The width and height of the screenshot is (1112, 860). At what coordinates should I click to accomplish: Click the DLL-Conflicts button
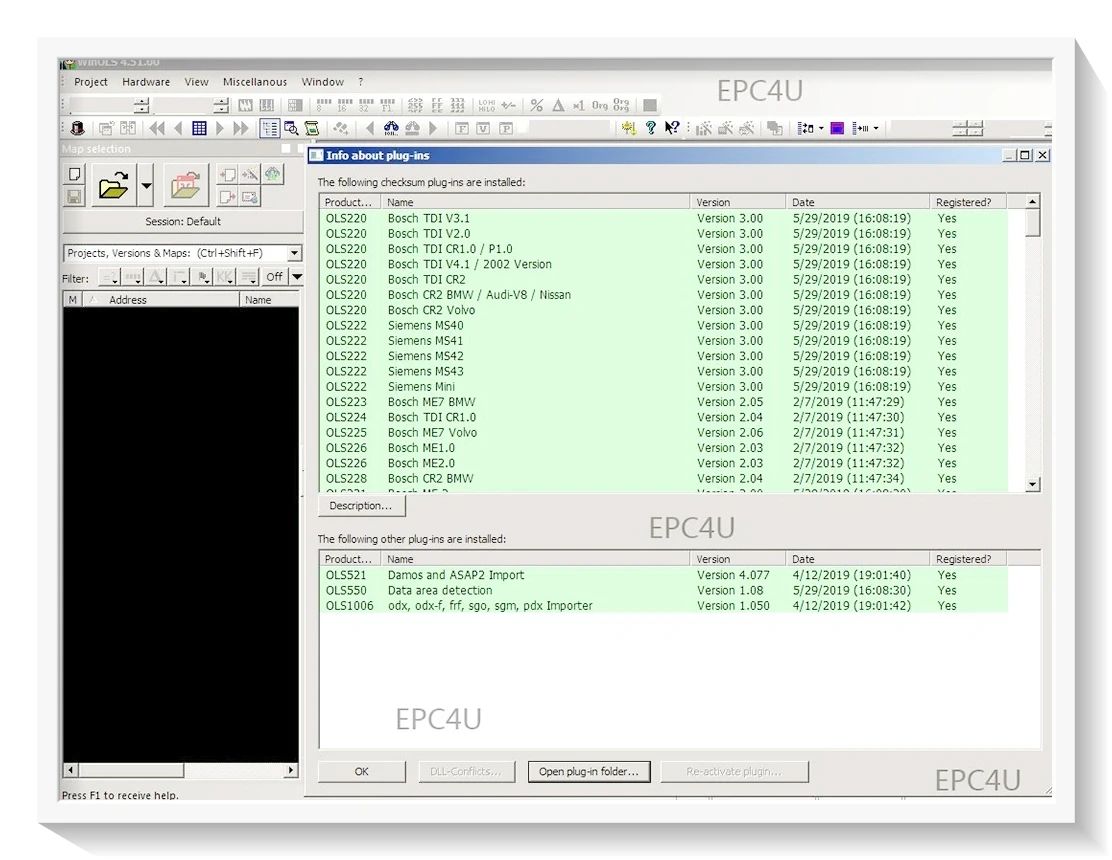(466, 771)
